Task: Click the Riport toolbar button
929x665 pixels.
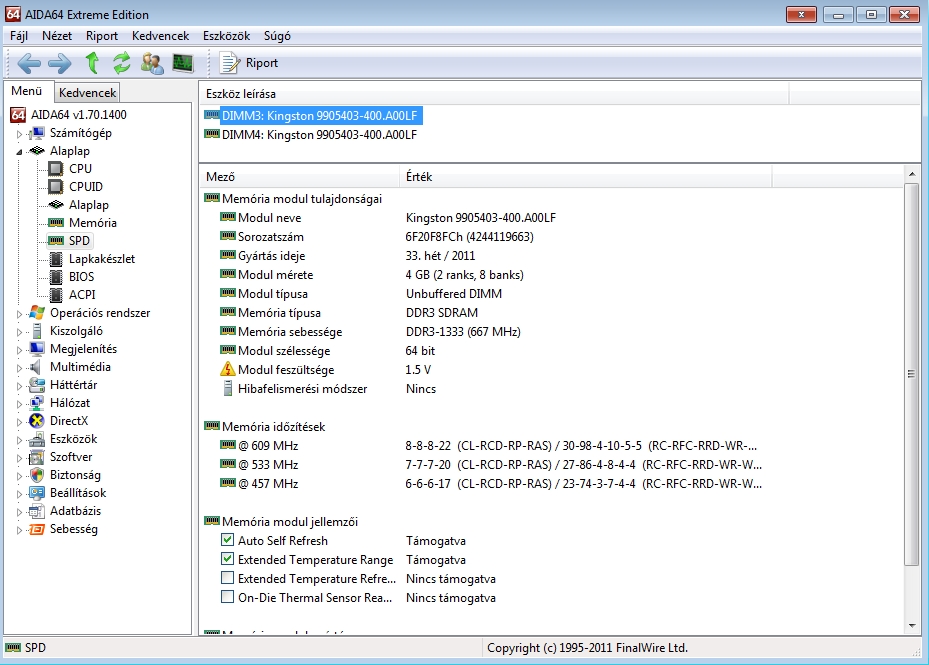Action: [x=249, y=63]
